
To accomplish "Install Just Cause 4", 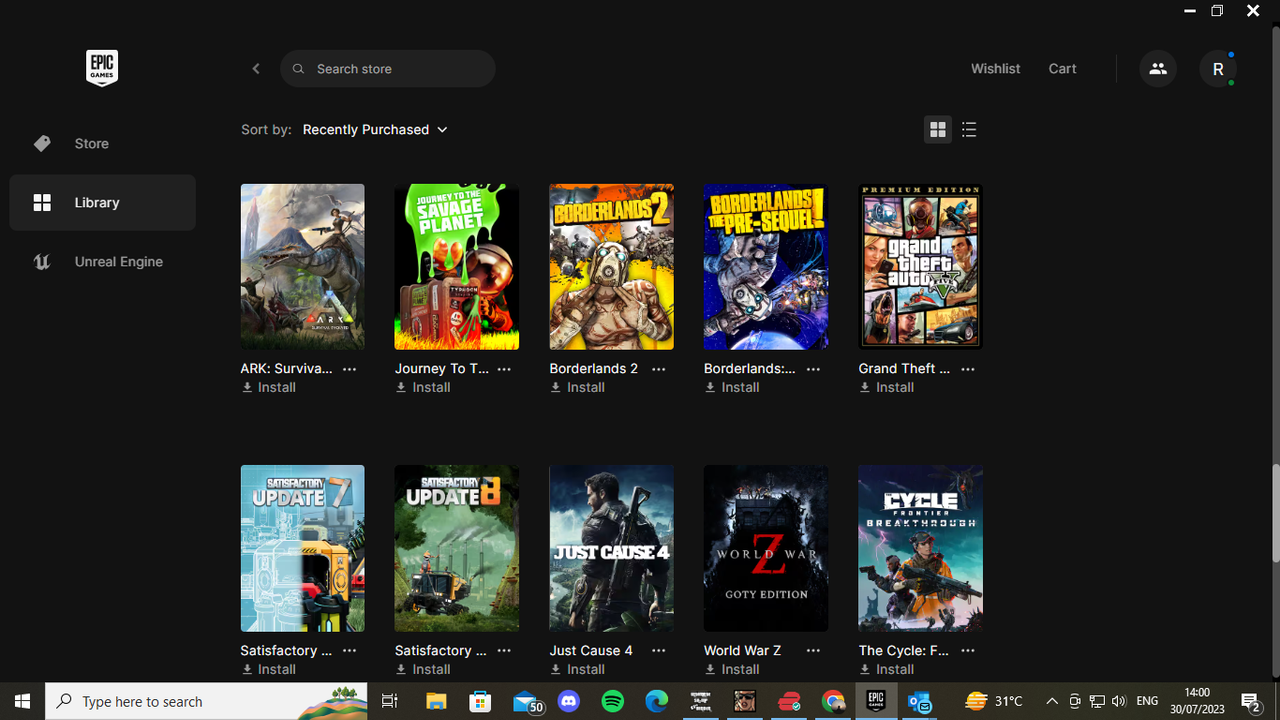I will pos(578,669).
